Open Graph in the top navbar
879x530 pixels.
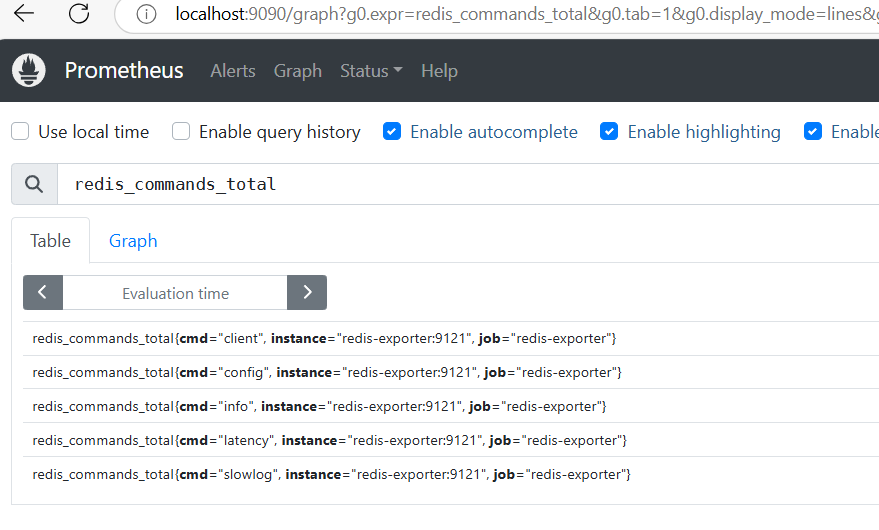pos(298,71)
